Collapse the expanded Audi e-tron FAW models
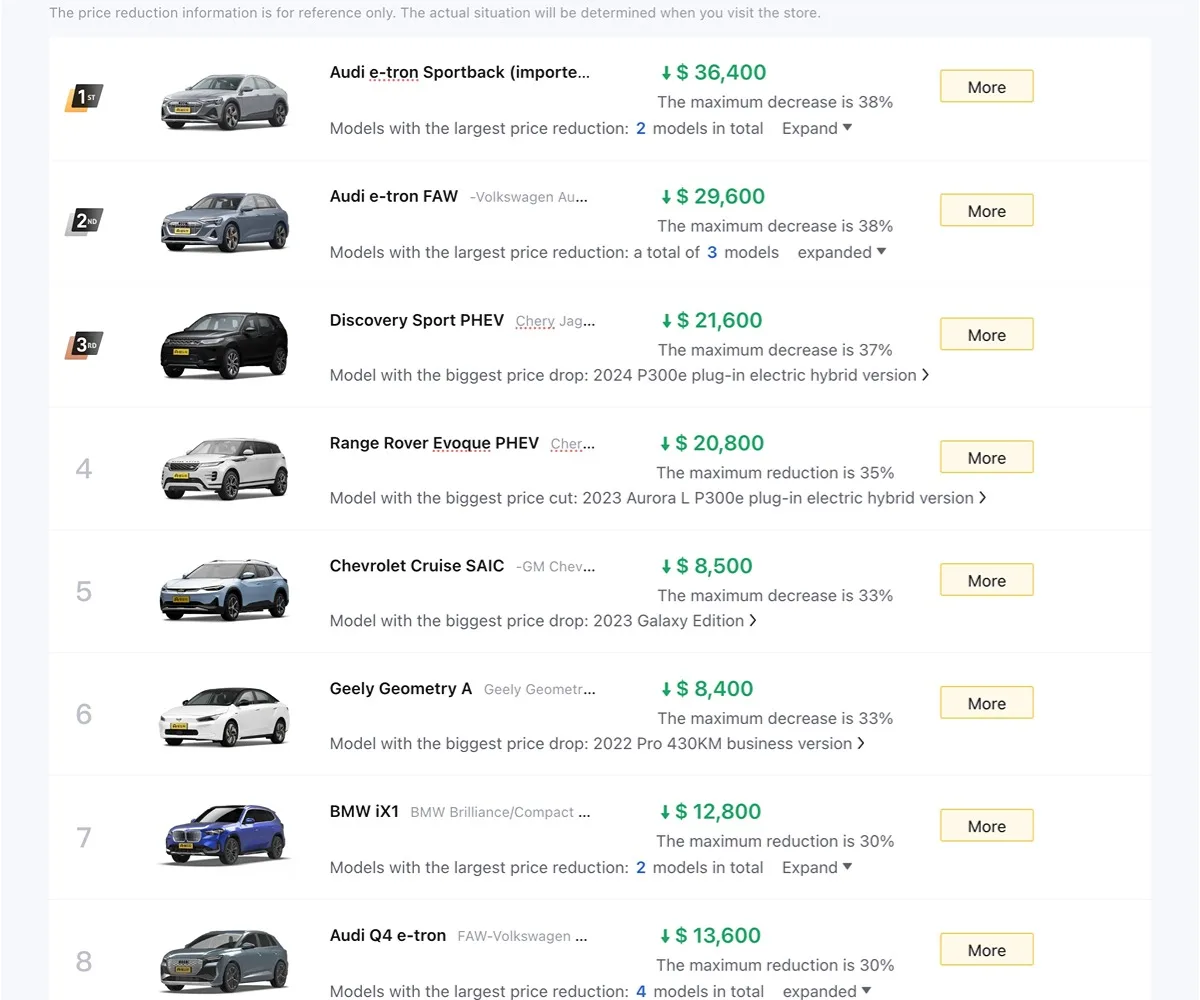The width and height of the screenshot is (1200, 1000). (x=842, y=252)
